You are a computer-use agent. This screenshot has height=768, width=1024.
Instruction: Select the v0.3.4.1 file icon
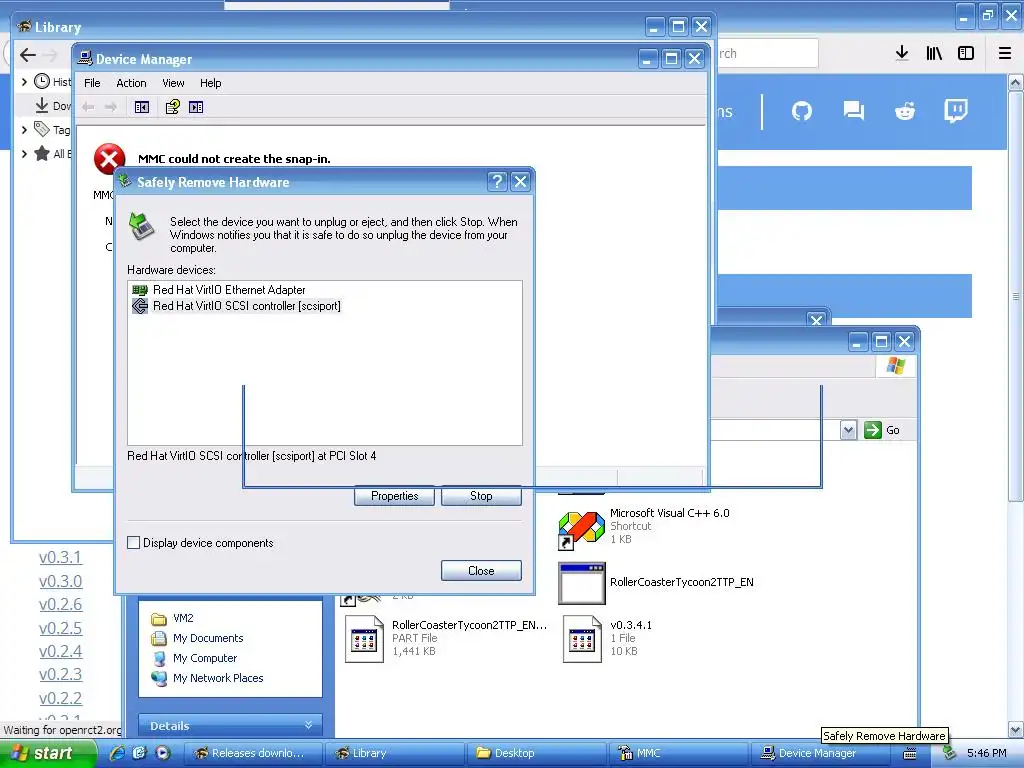(582, 639)
